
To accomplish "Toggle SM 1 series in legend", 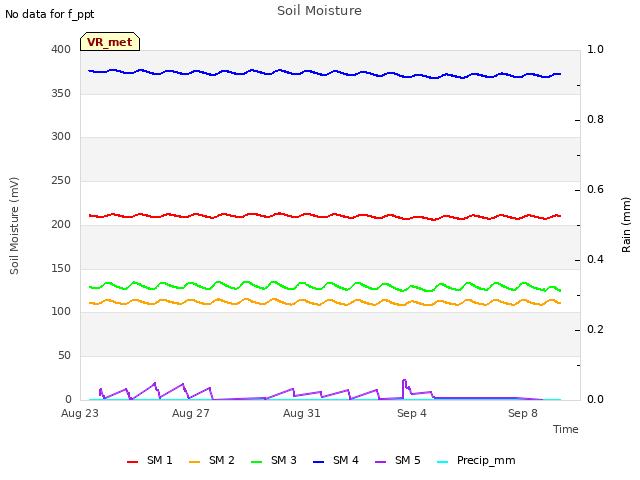I will (149, 461).
